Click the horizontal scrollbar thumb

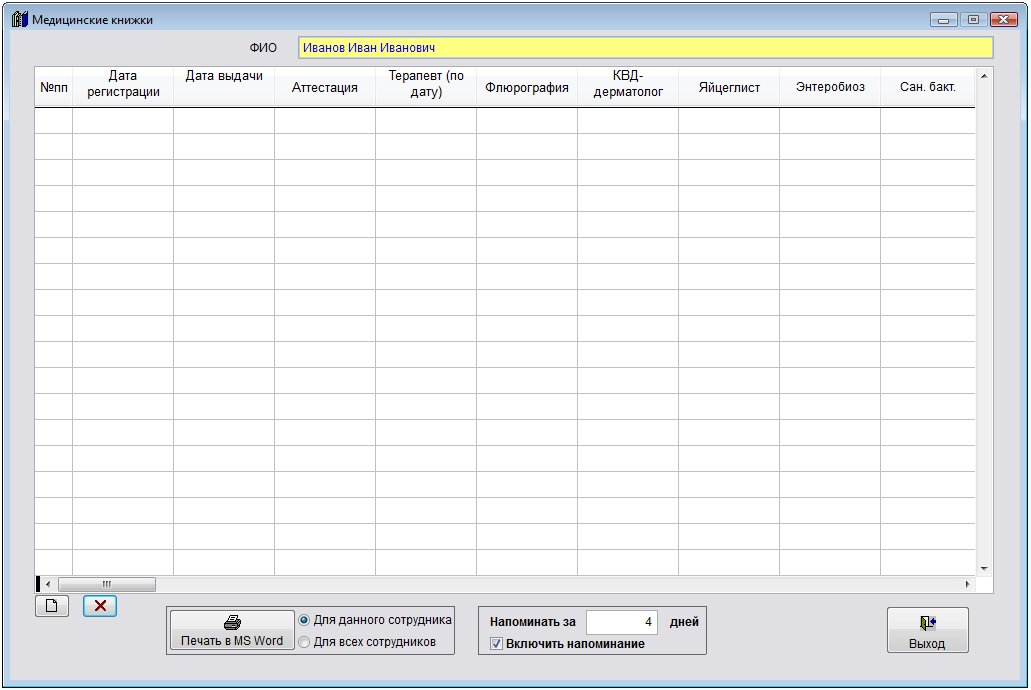[x=107, y=584]
